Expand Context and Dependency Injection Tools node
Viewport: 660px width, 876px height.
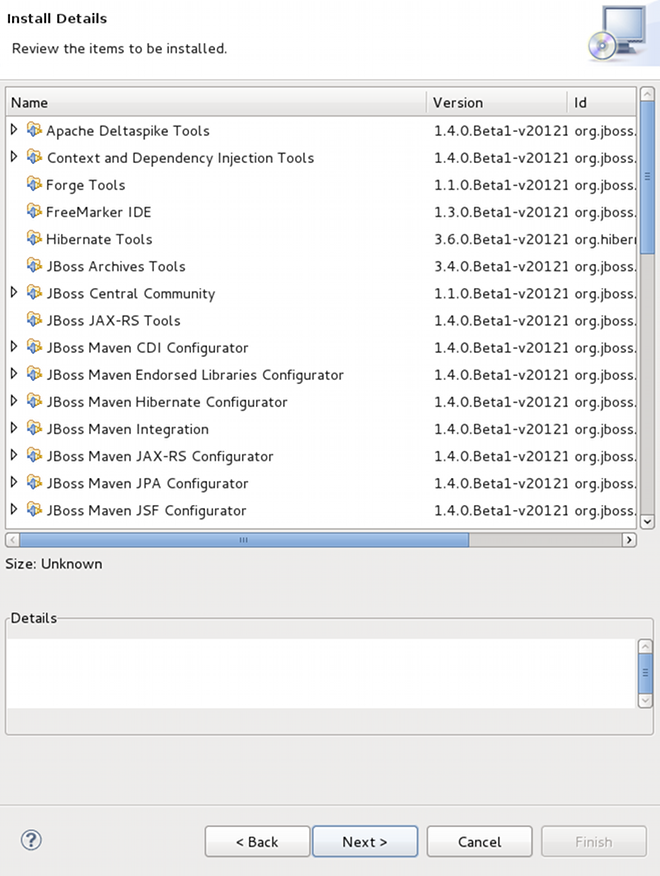point(14,157)
